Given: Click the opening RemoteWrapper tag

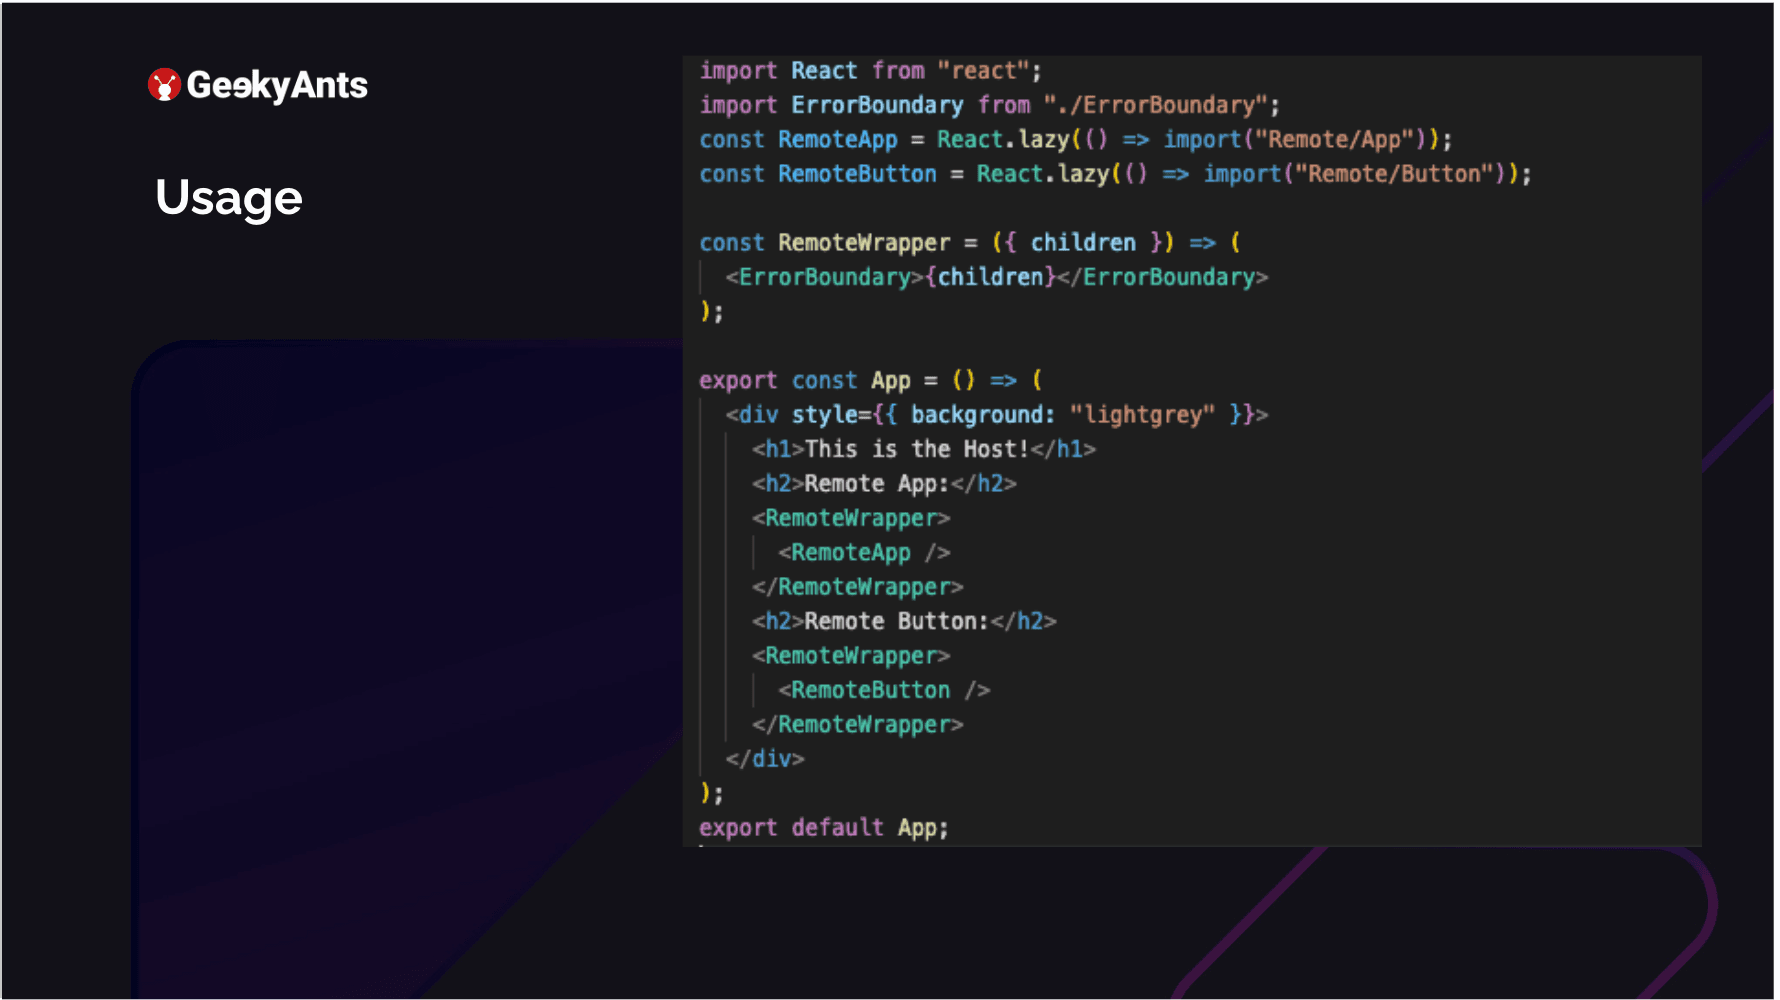Looking at the screenshot, I should coord(853,517).
